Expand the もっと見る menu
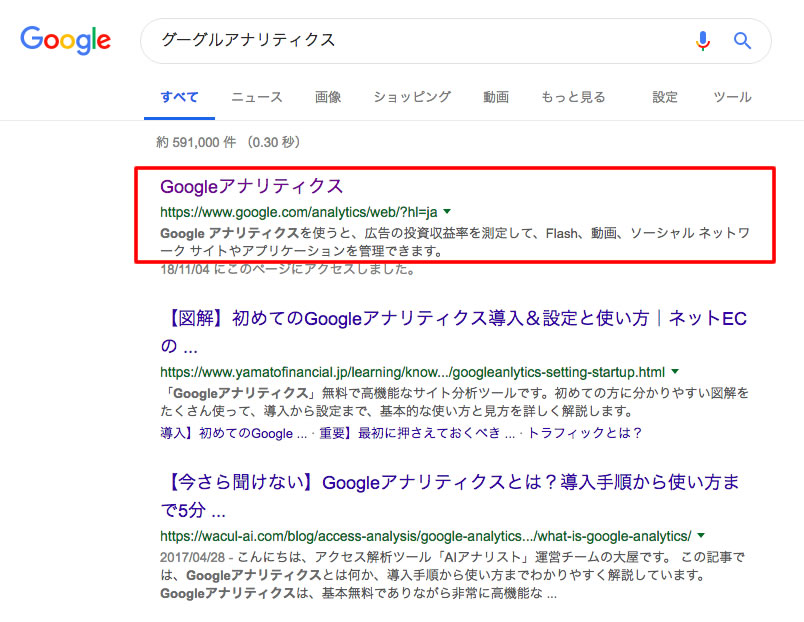Viewport: 804px width, 622px height. click(573, 97)
